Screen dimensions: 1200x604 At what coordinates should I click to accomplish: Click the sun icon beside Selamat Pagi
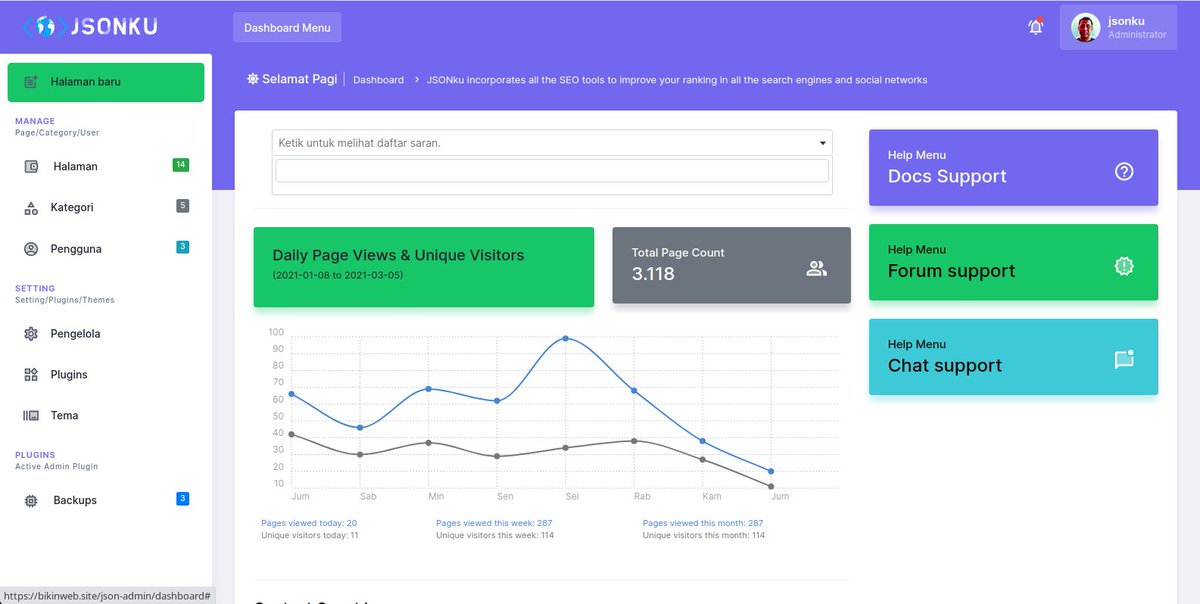(x=253, y=79)
